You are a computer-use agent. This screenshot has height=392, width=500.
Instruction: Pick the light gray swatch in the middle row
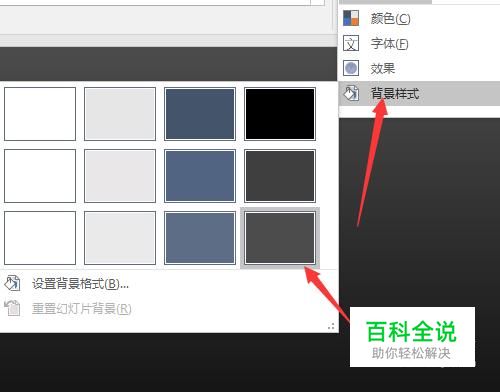(x=120, y=176)
